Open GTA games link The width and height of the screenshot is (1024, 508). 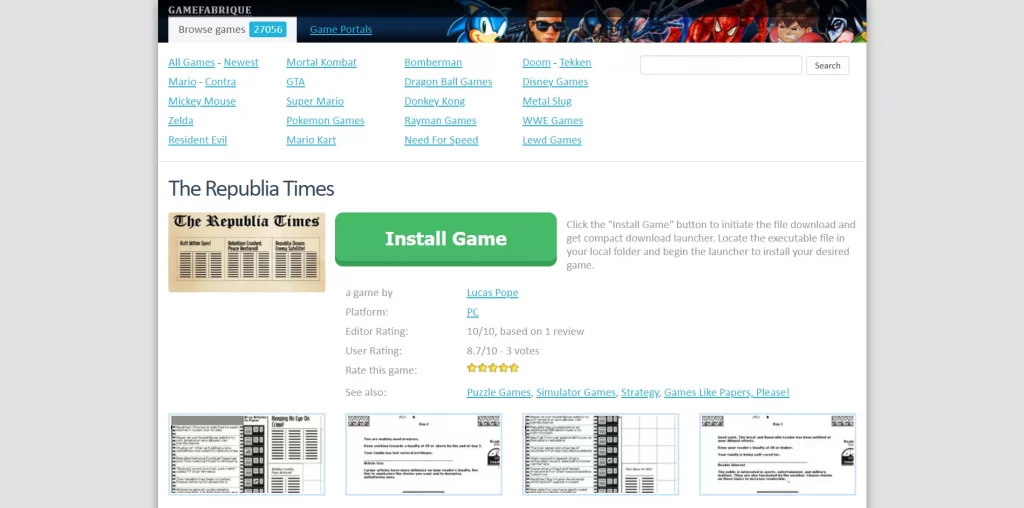pyautogui.click(x=295, y=82)
